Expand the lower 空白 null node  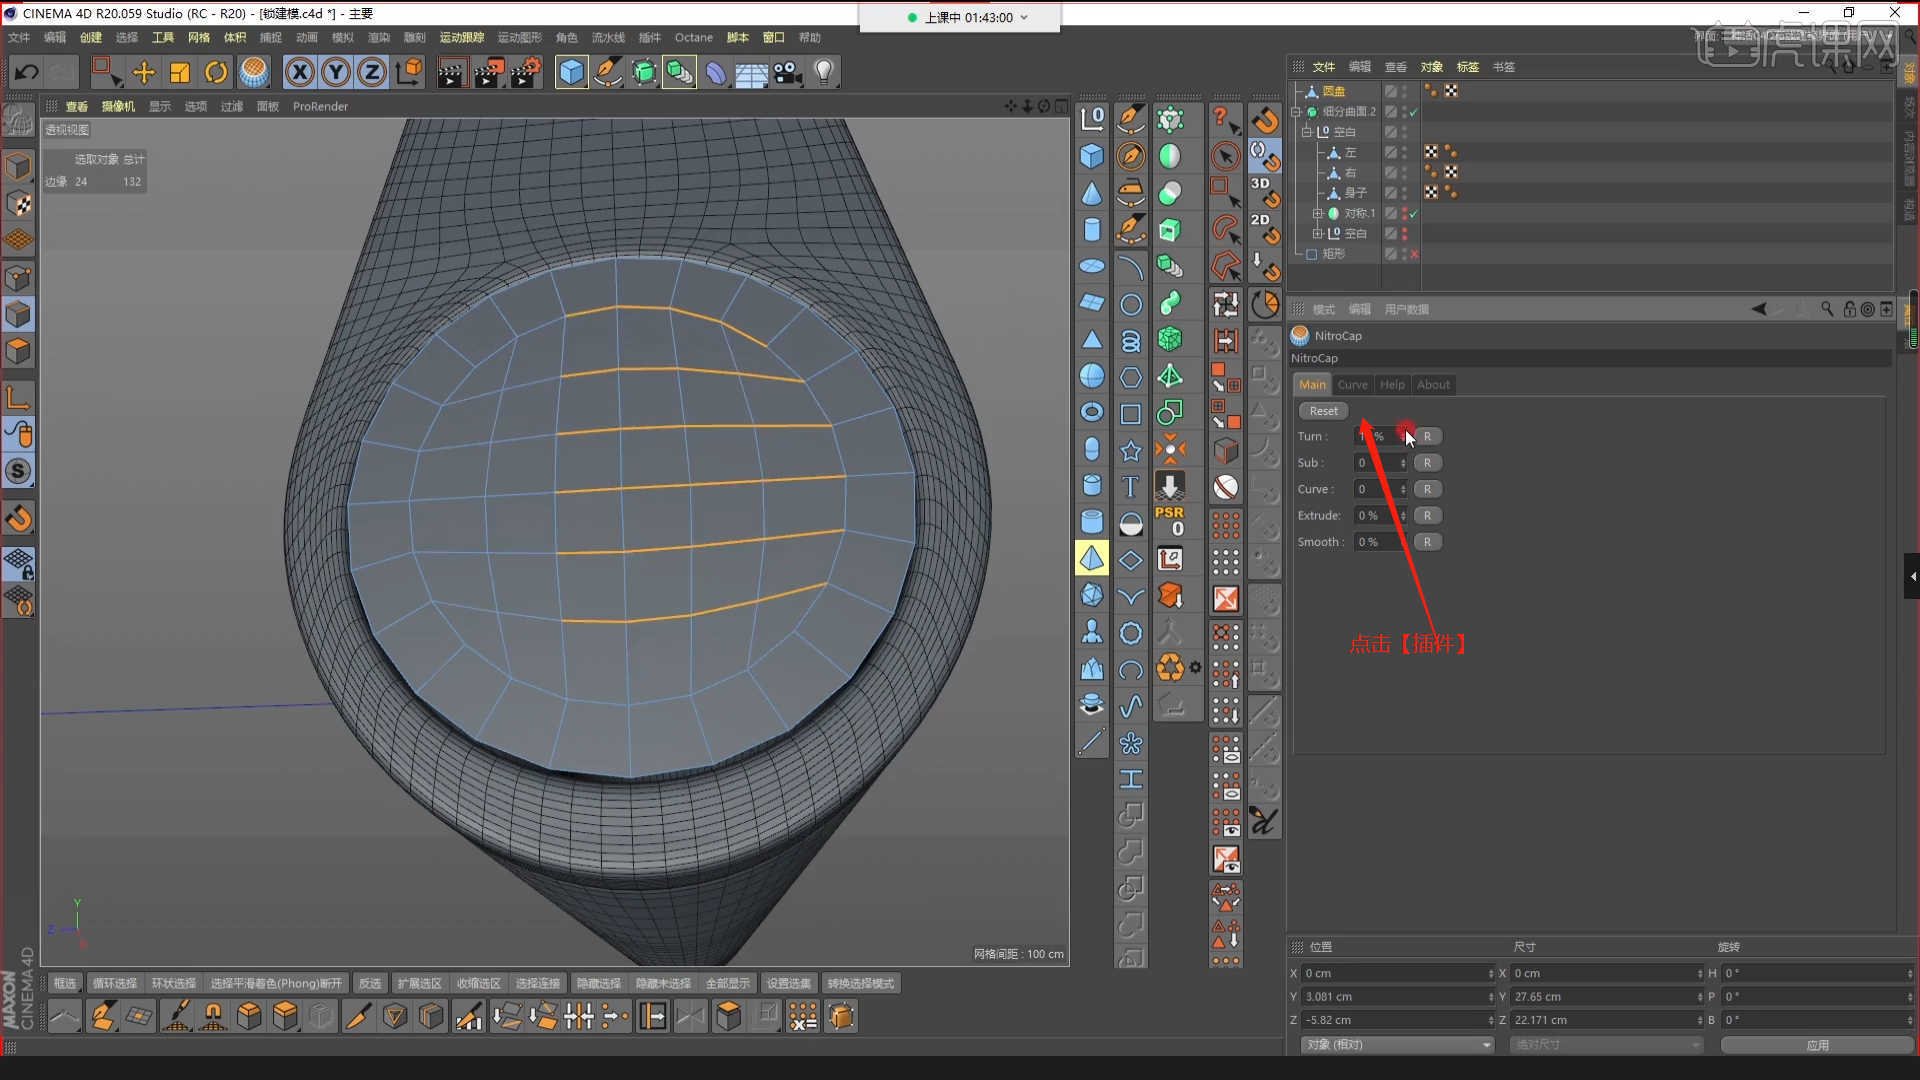pos(1317,233)
